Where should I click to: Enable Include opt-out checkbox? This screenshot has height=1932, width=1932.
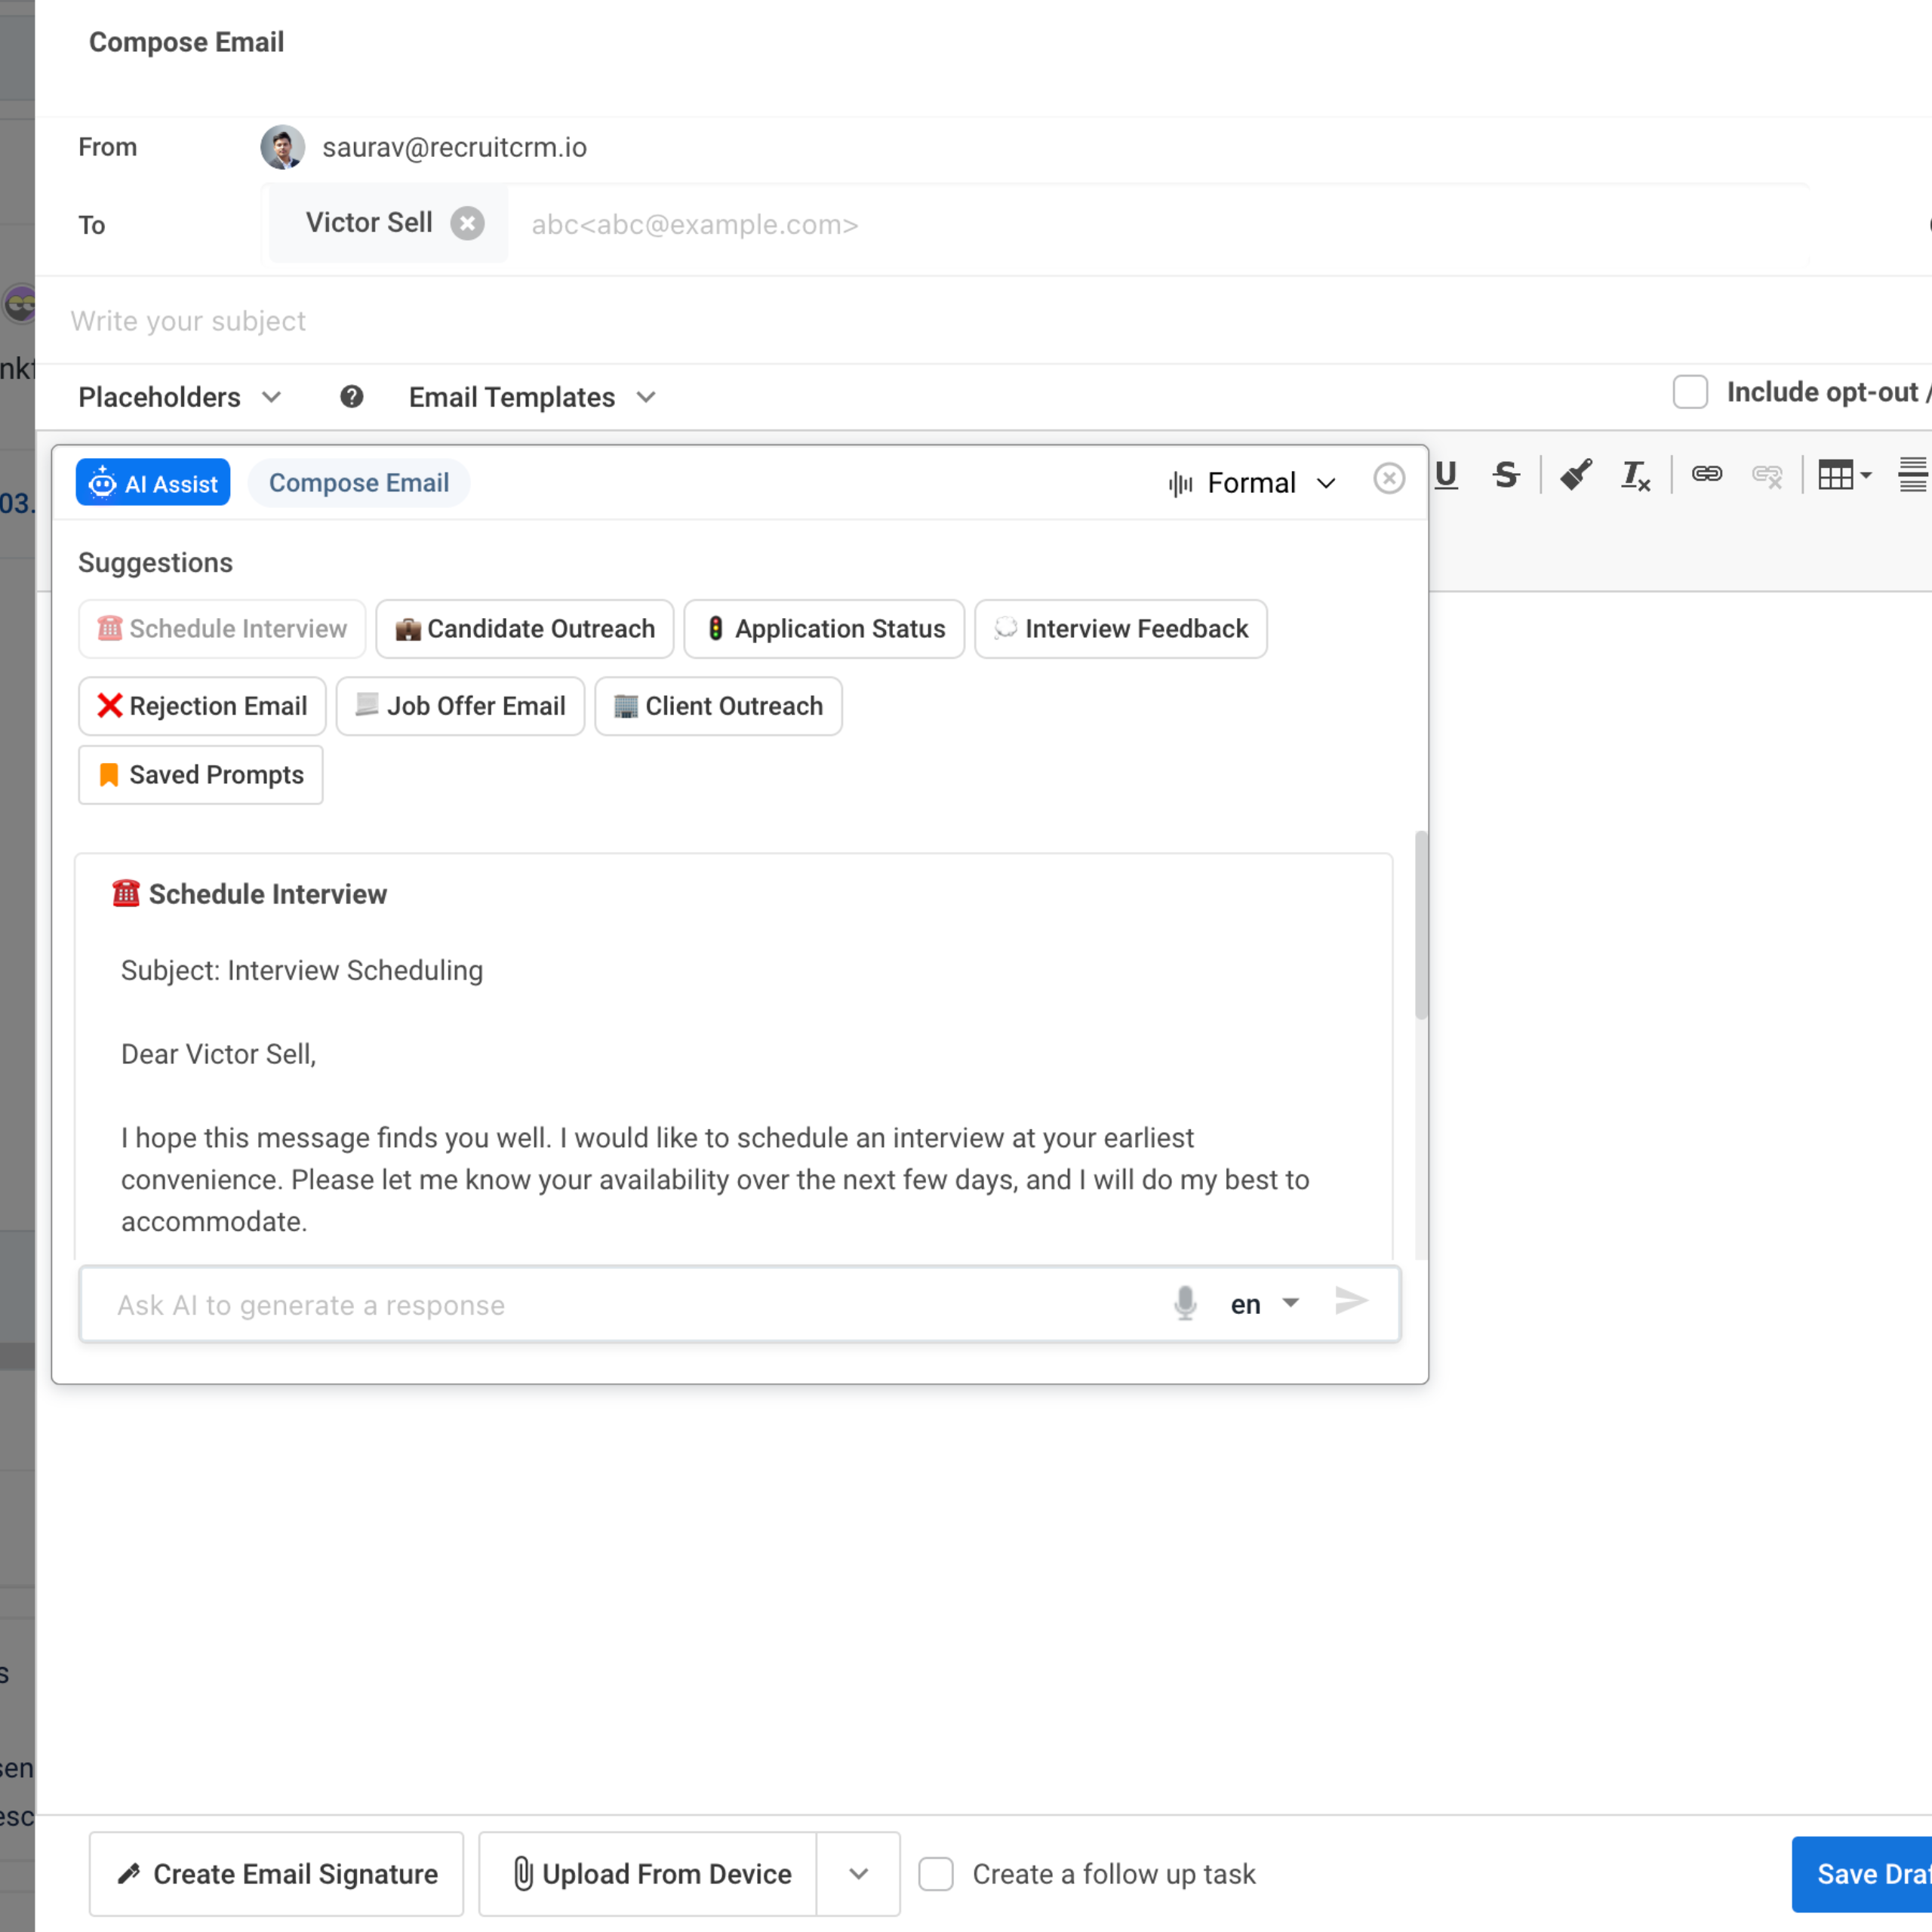tap(1690, 392)
